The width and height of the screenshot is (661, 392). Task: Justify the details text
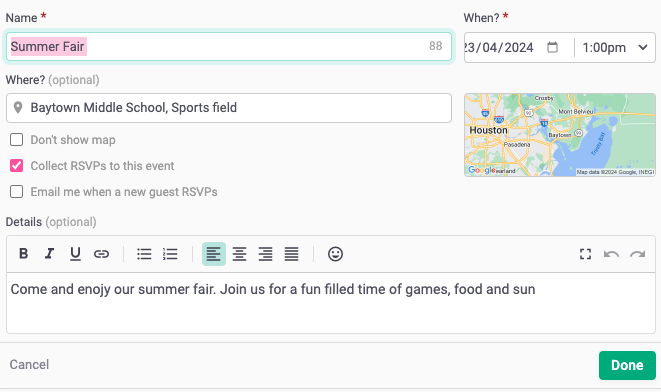click(x=291, y=254)
